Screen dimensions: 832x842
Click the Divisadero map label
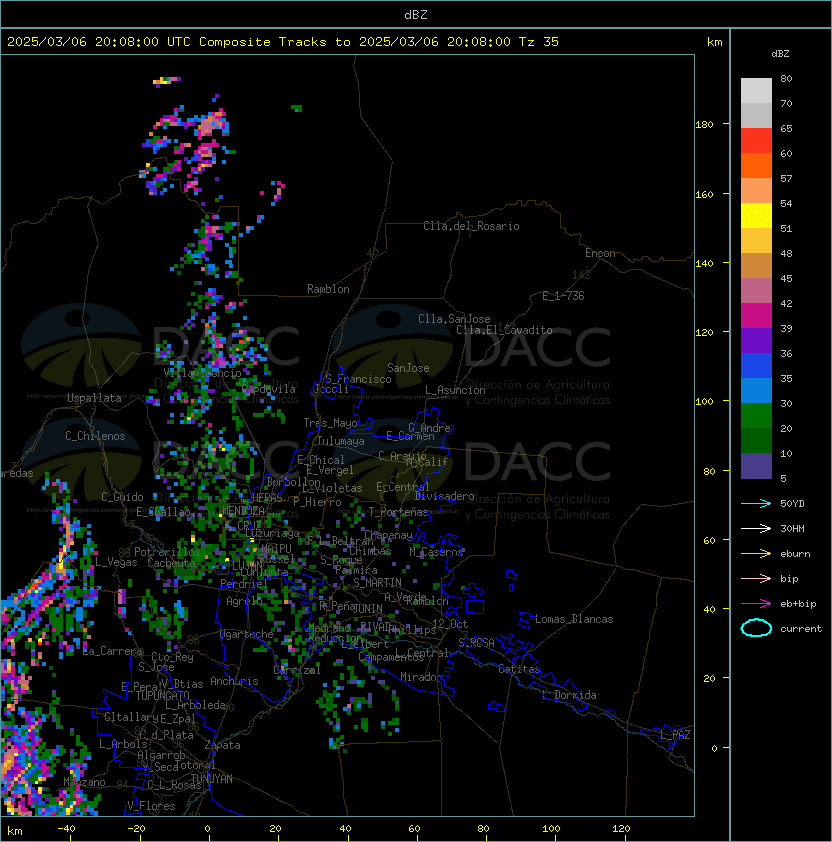pos(445,496)
